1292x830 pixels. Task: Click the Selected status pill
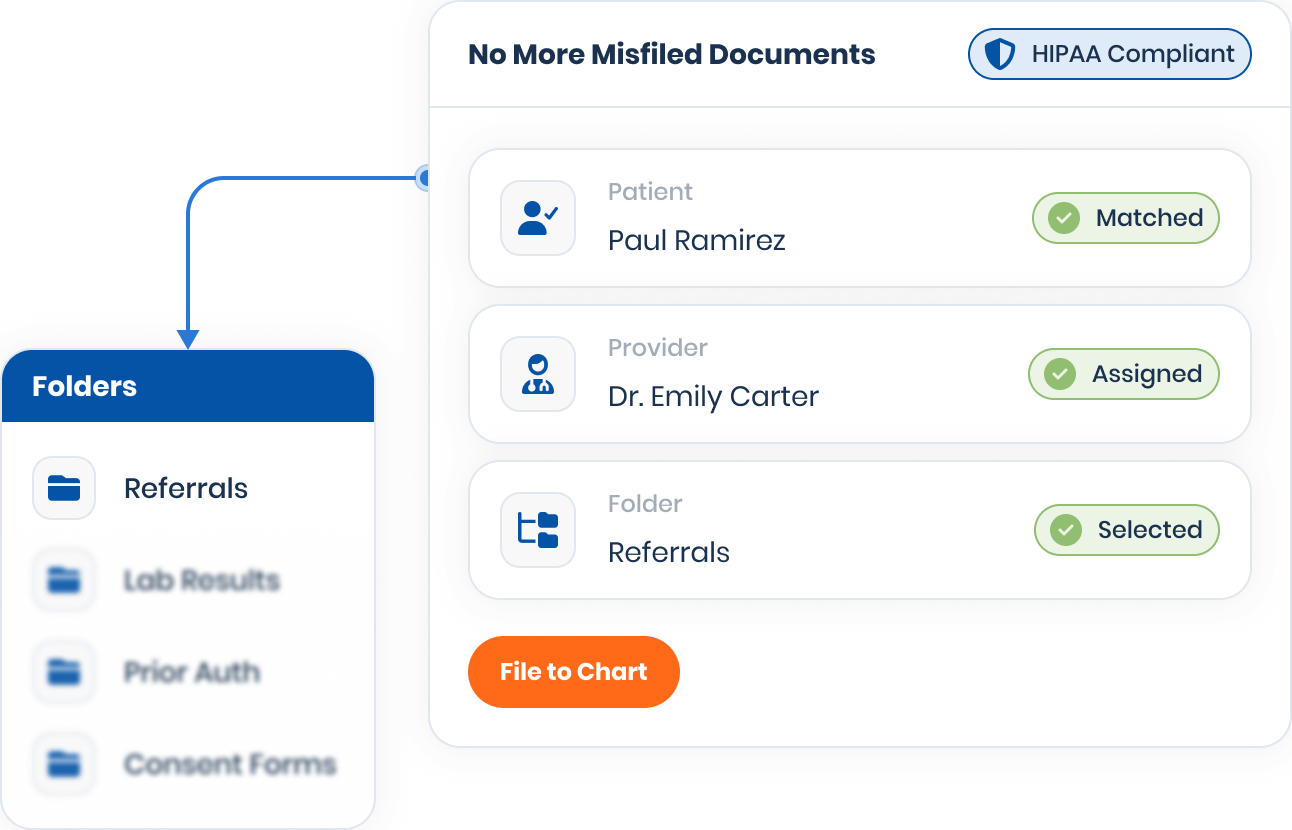(1127, 530)
